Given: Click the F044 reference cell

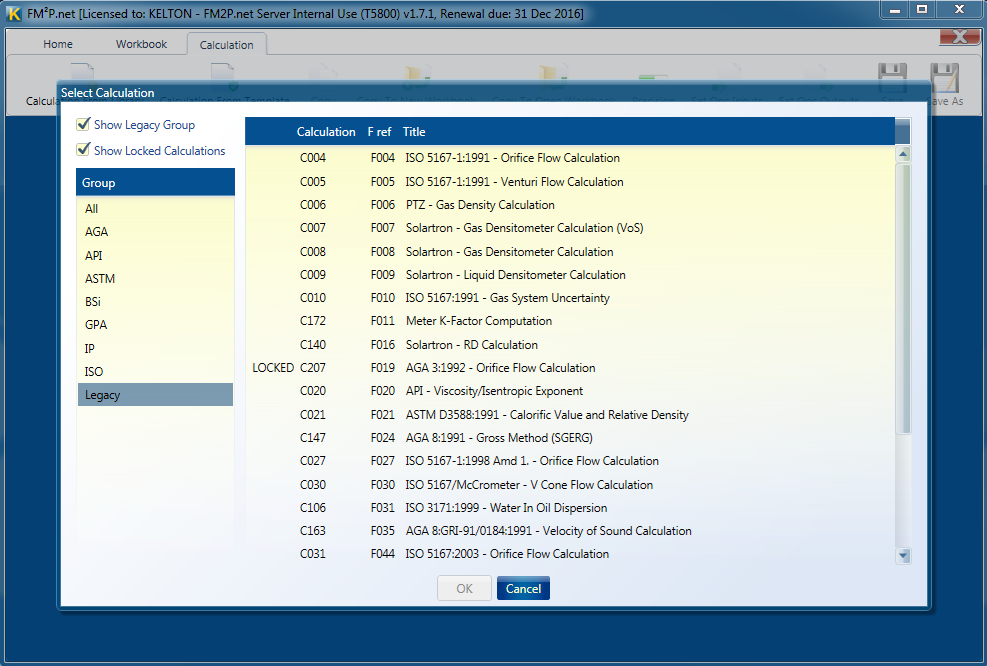Looking at the screenshot, I should pyautogui.click(x=383, y=554).
